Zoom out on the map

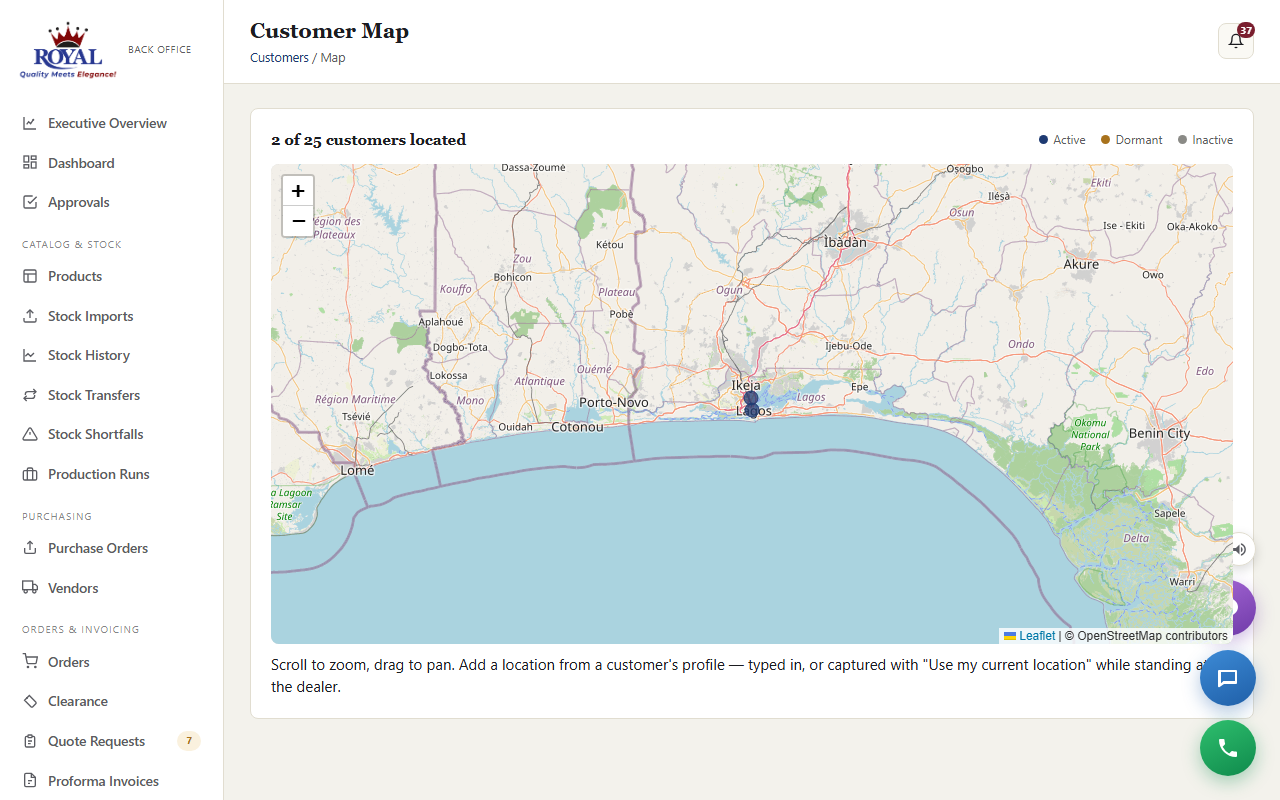[298, 221]
